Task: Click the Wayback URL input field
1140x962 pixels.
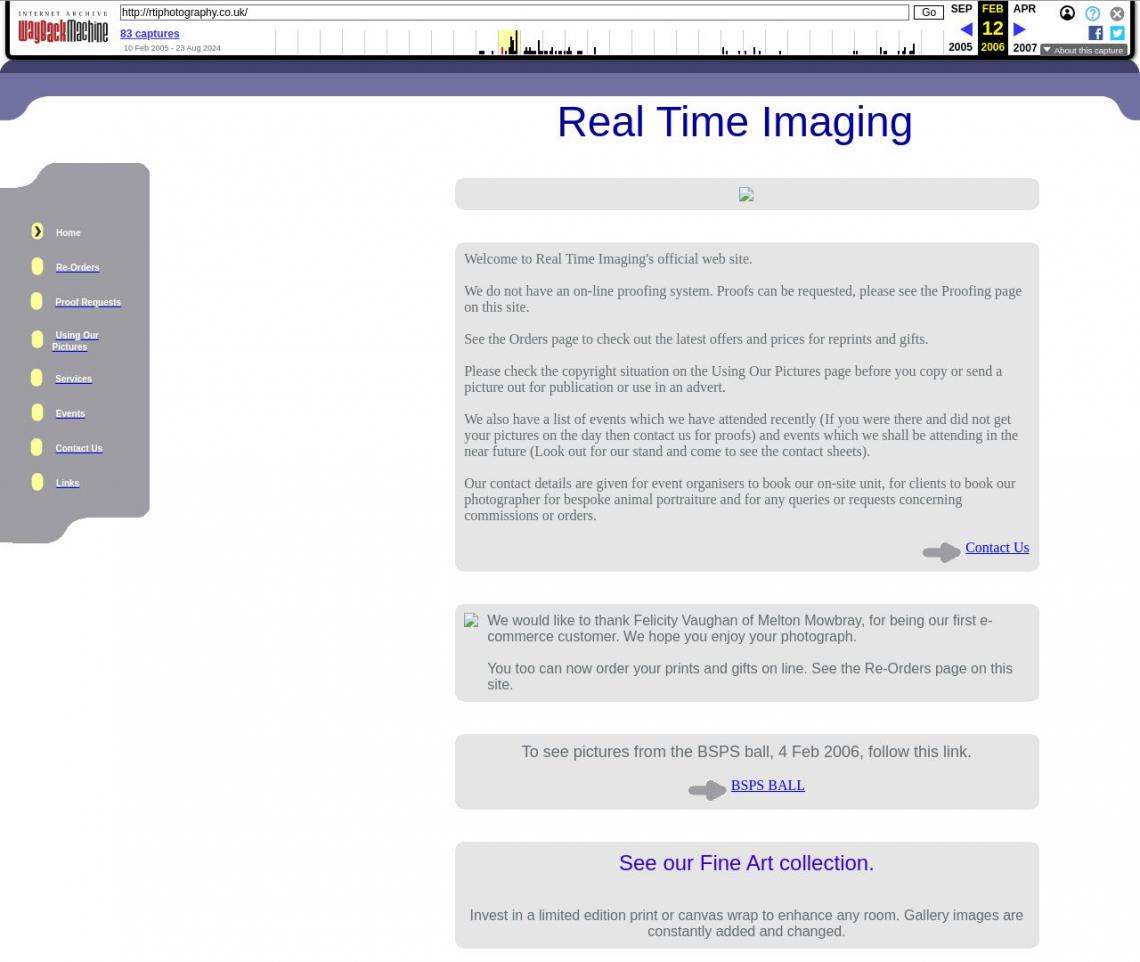Action: point(514,13)
